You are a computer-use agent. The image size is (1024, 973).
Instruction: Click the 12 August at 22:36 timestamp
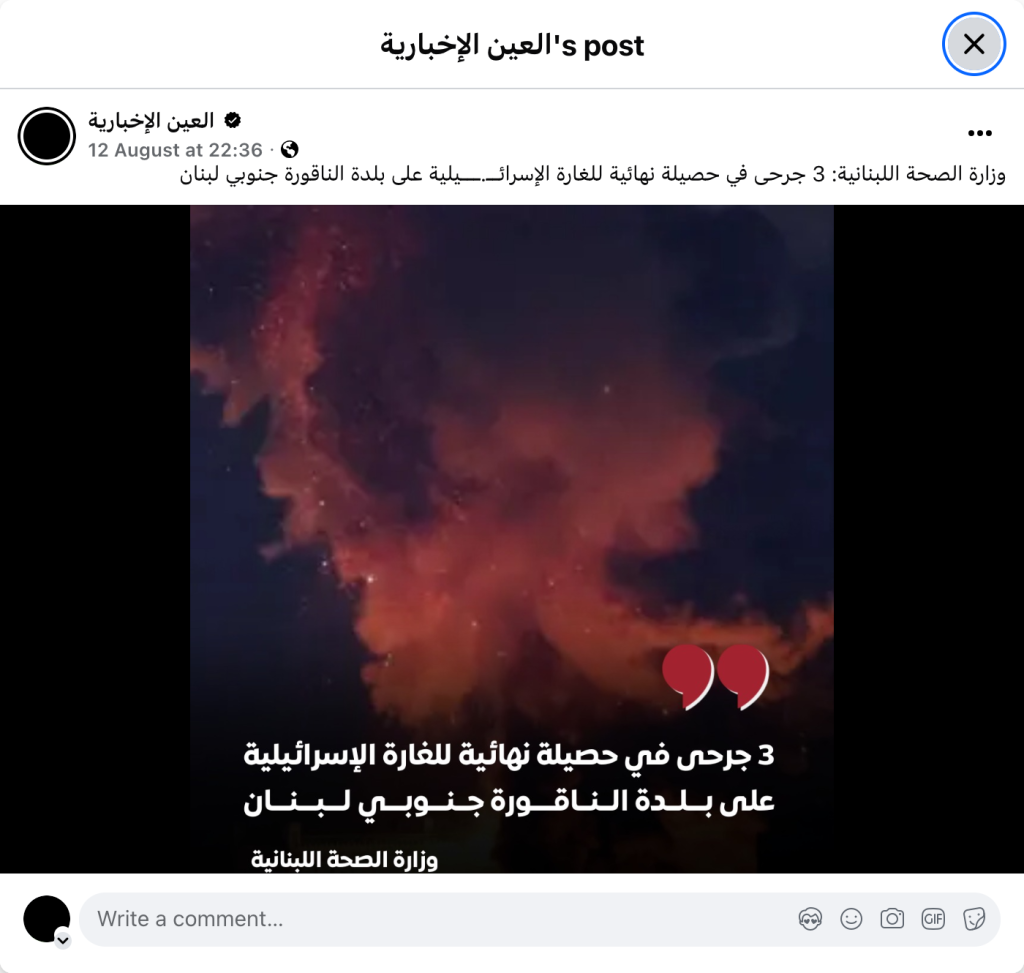click(x=175, y=150)
